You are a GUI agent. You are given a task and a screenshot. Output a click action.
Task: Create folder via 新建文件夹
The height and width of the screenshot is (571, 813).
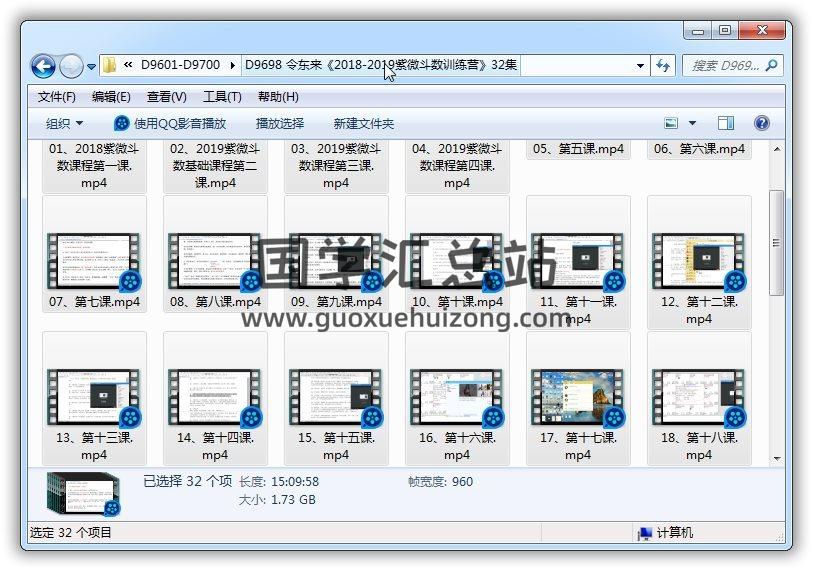[363, 123]
